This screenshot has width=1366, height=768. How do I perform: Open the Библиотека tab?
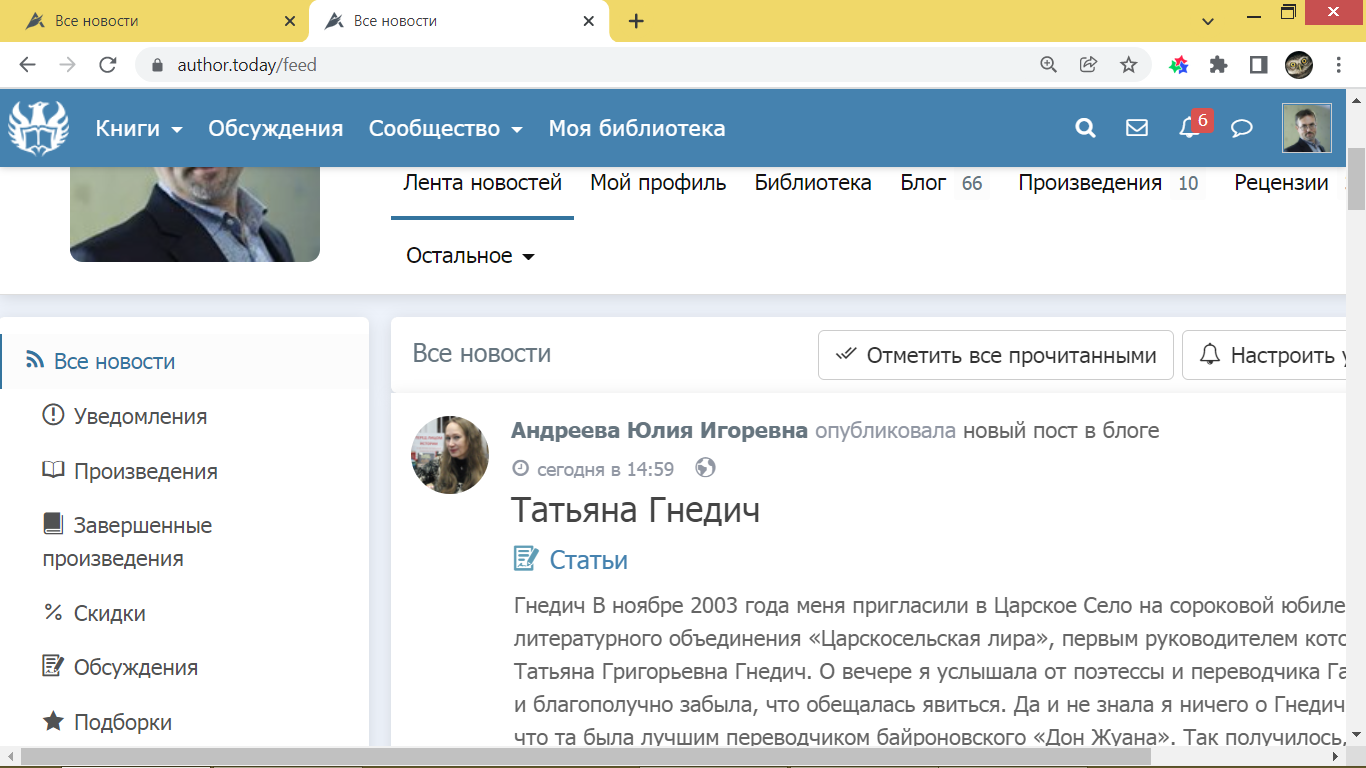click(x=813, y=183)
